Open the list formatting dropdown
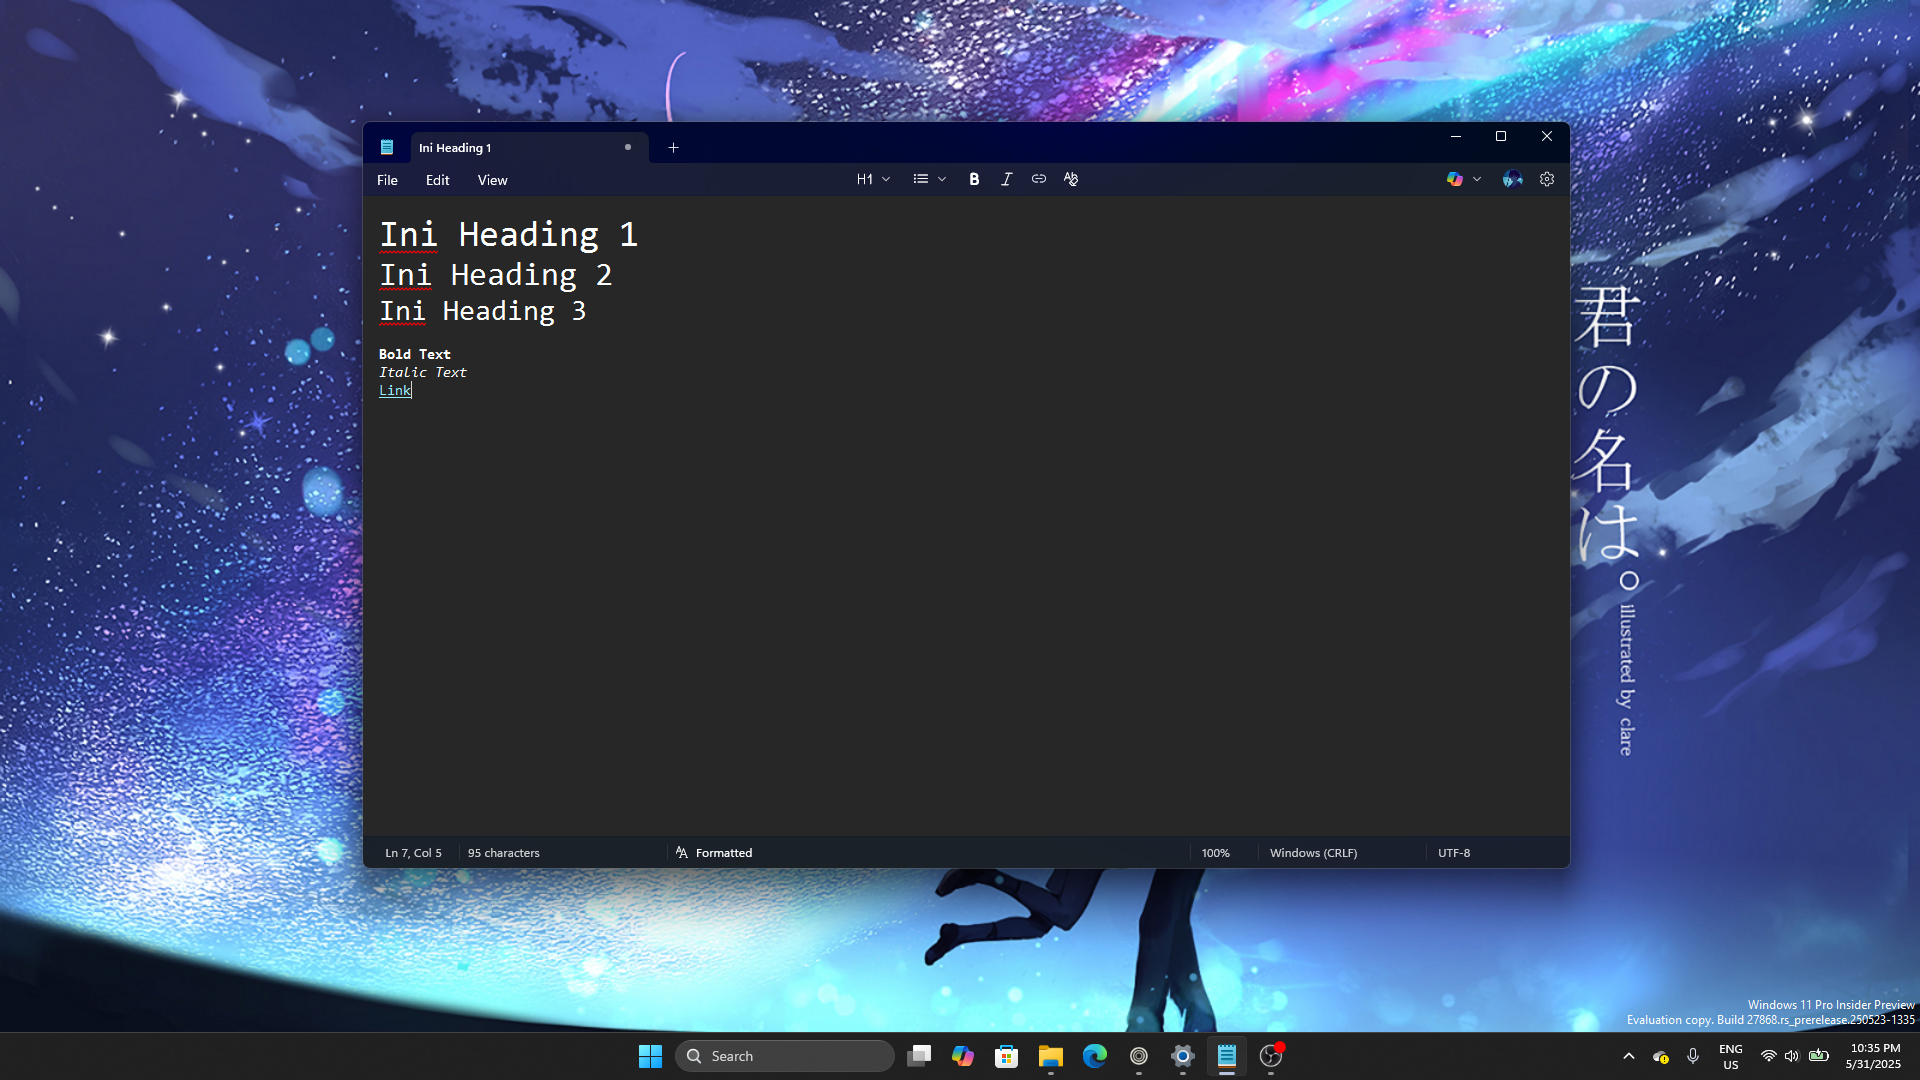This screenshot has width=1920, height=1080. [929, 179]
